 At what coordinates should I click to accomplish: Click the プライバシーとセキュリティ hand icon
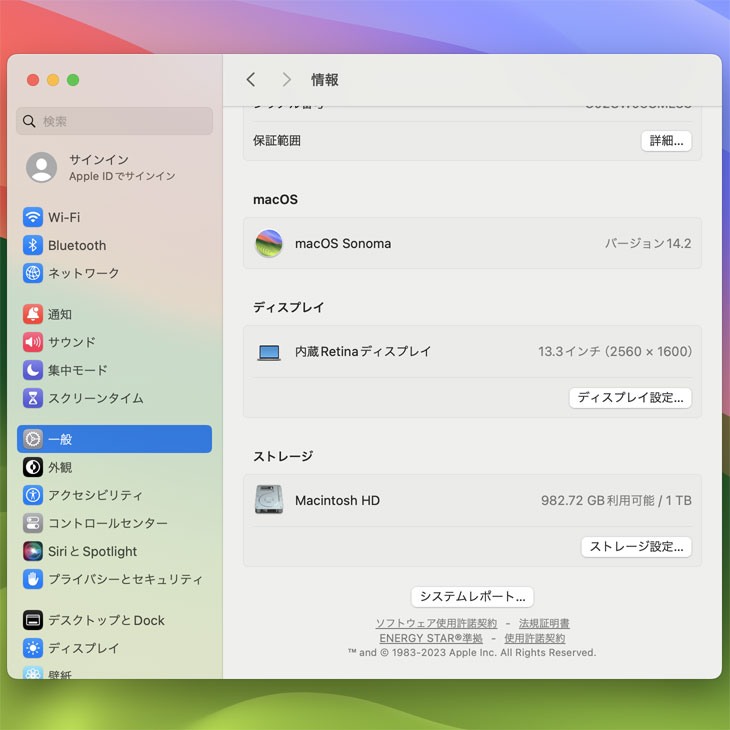coord(33,579)
